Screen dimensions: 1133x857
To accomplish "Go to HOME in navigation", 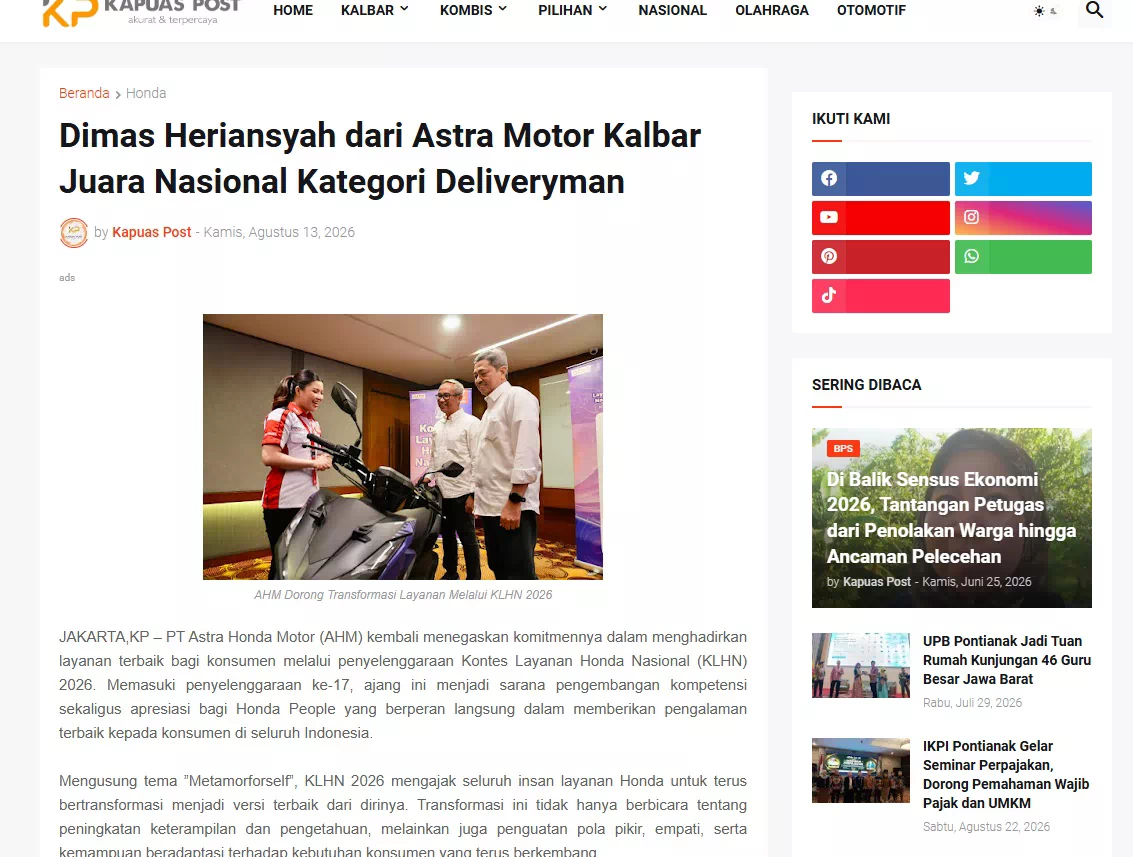I will click(293, 10).
